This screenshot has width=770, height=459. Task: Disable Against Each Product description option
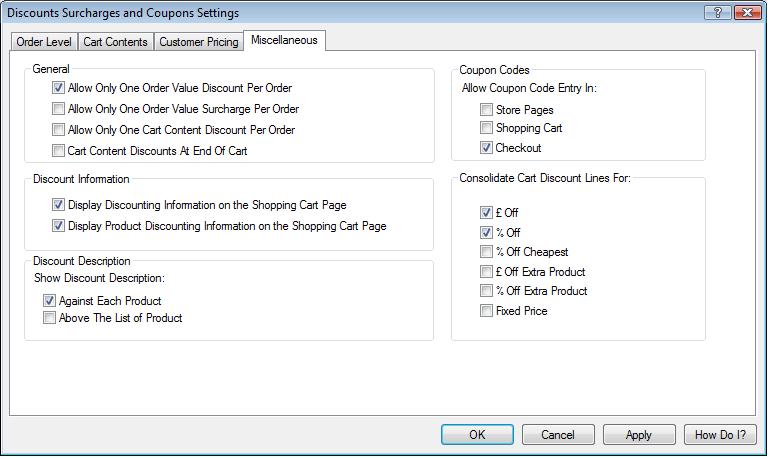(50, 301)
